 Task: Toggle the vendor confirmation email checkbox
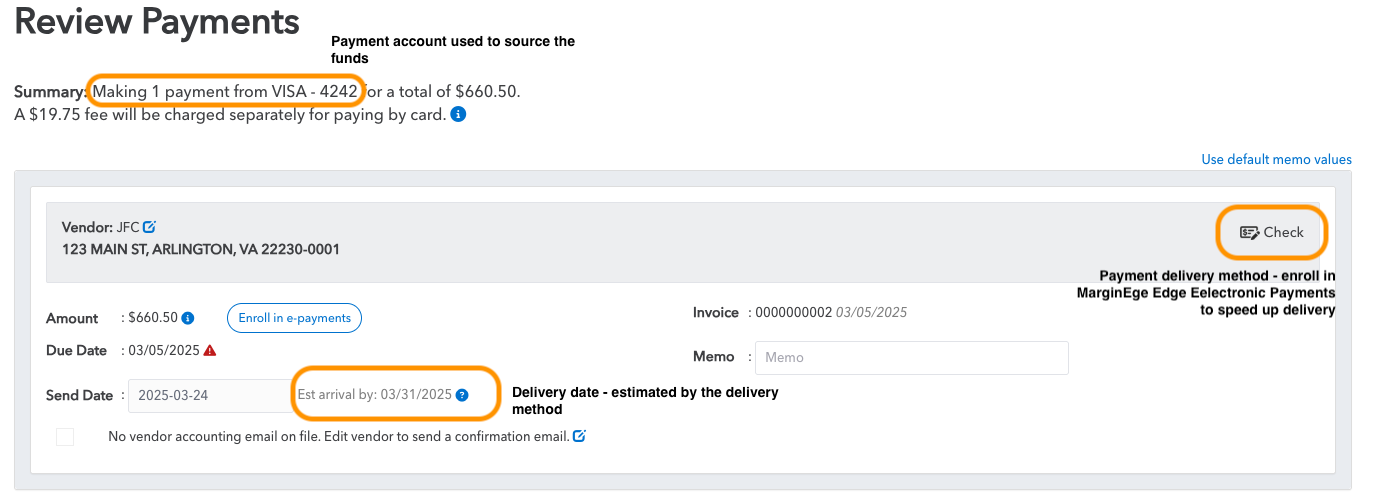(65, 437)
